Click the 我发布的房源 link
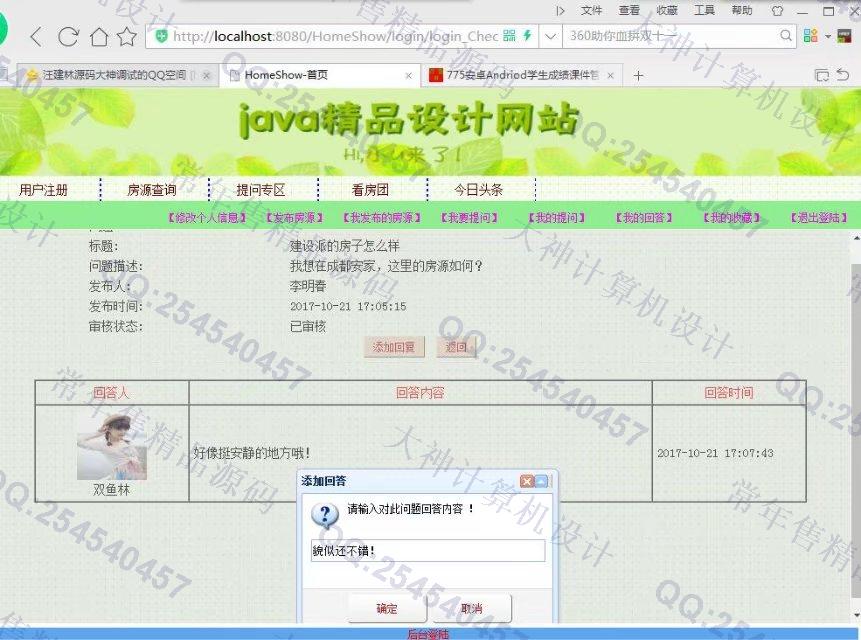The height and width of the screenshot is (640, 861). 382,218
